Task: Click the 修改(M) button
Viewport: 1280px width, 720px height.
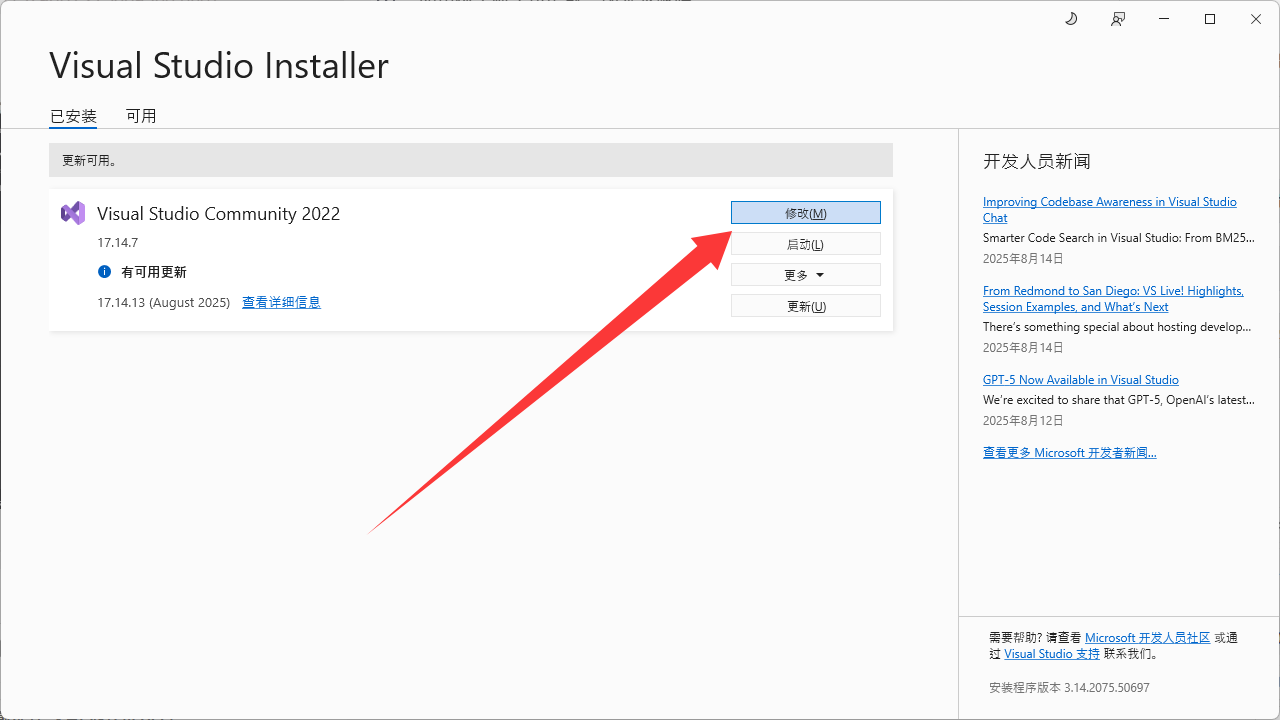Action: coord(806,213)
